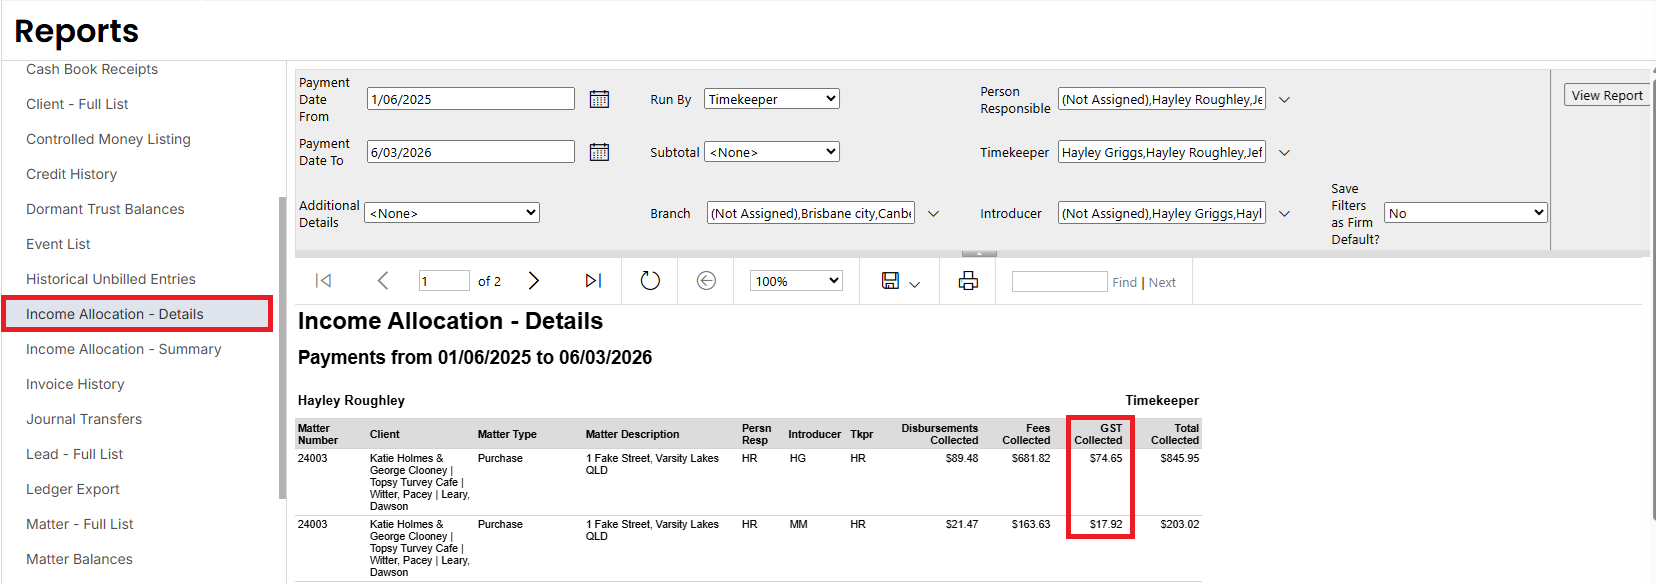Screen dimensions: 1656x584
Task: Open Save Filters as Firm Default dropdown
Action: click(x=1465, y=213)
